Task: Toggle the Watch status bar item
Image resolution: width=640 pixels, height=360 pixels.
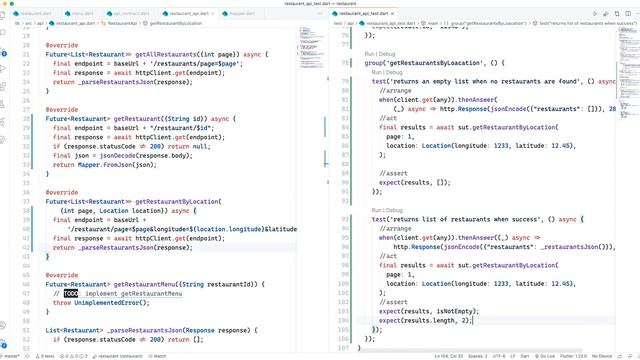Action: tap(157, 356)
